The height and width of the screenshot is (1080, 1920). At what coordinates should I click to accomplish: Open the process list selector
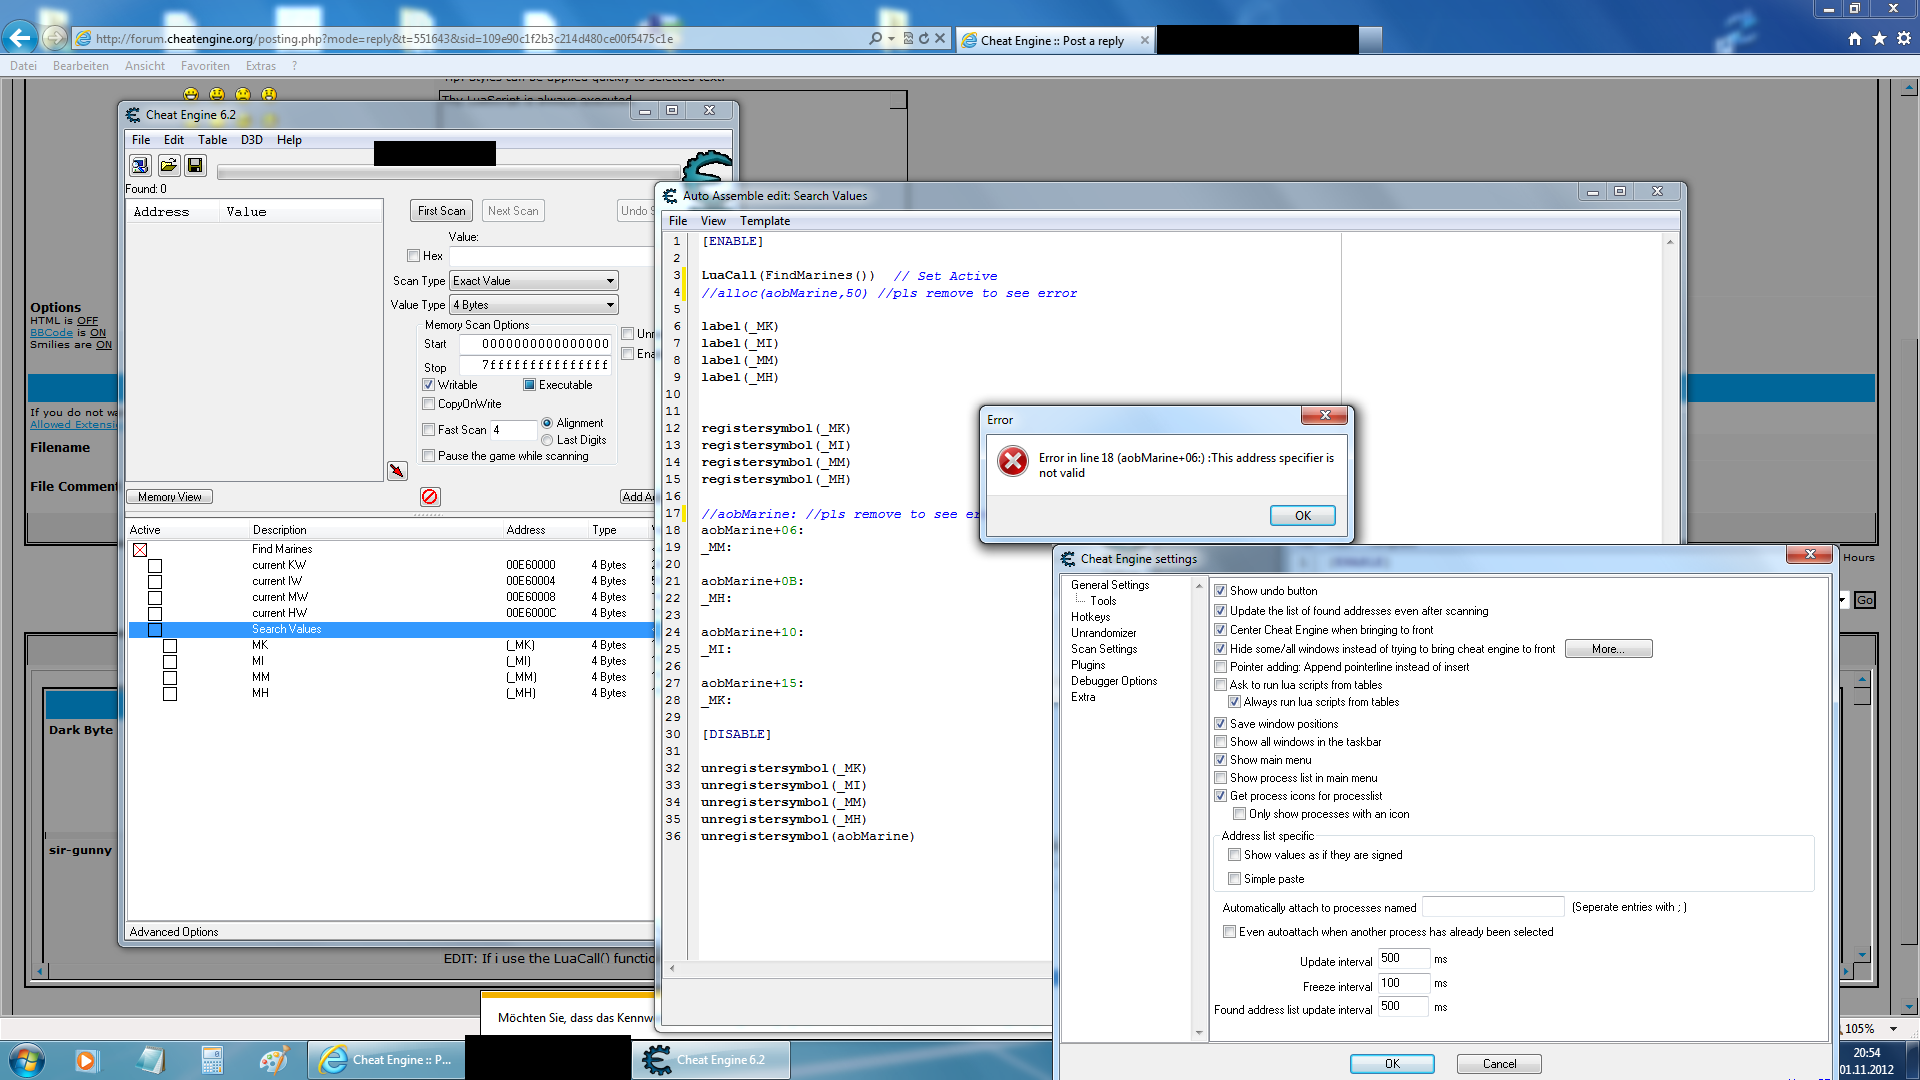tap(140, 165)
